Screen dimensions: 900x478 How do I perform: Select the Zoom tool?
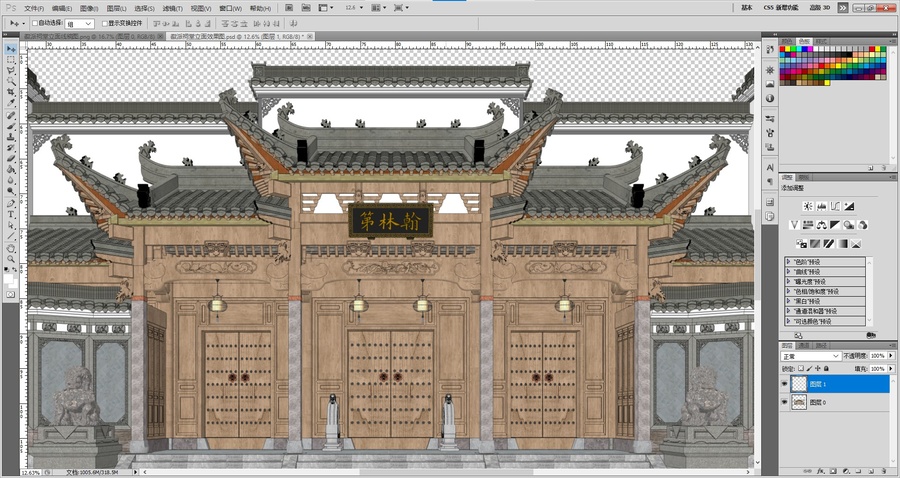click(x=11, y=259)
